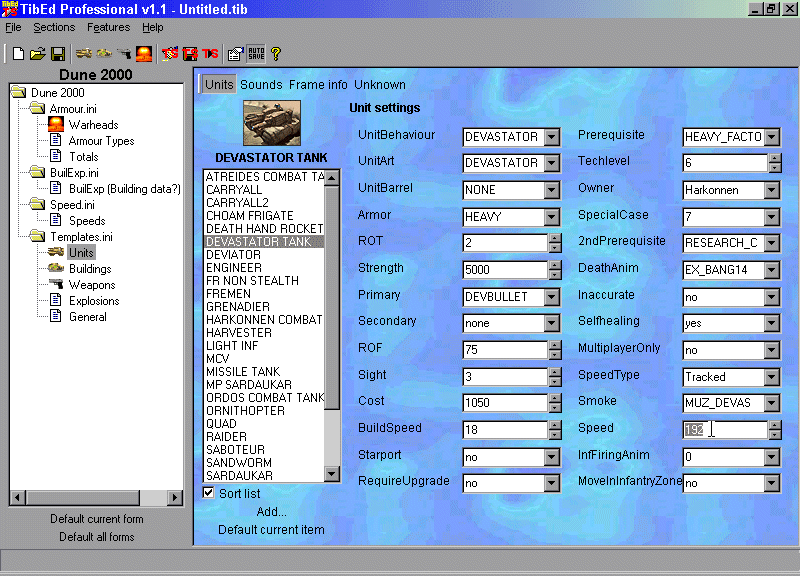The width and height of the screenshot is (800, 576).
Task: Click the tree panel horizontal scrollbar
Action: click(x=96, y=497)
